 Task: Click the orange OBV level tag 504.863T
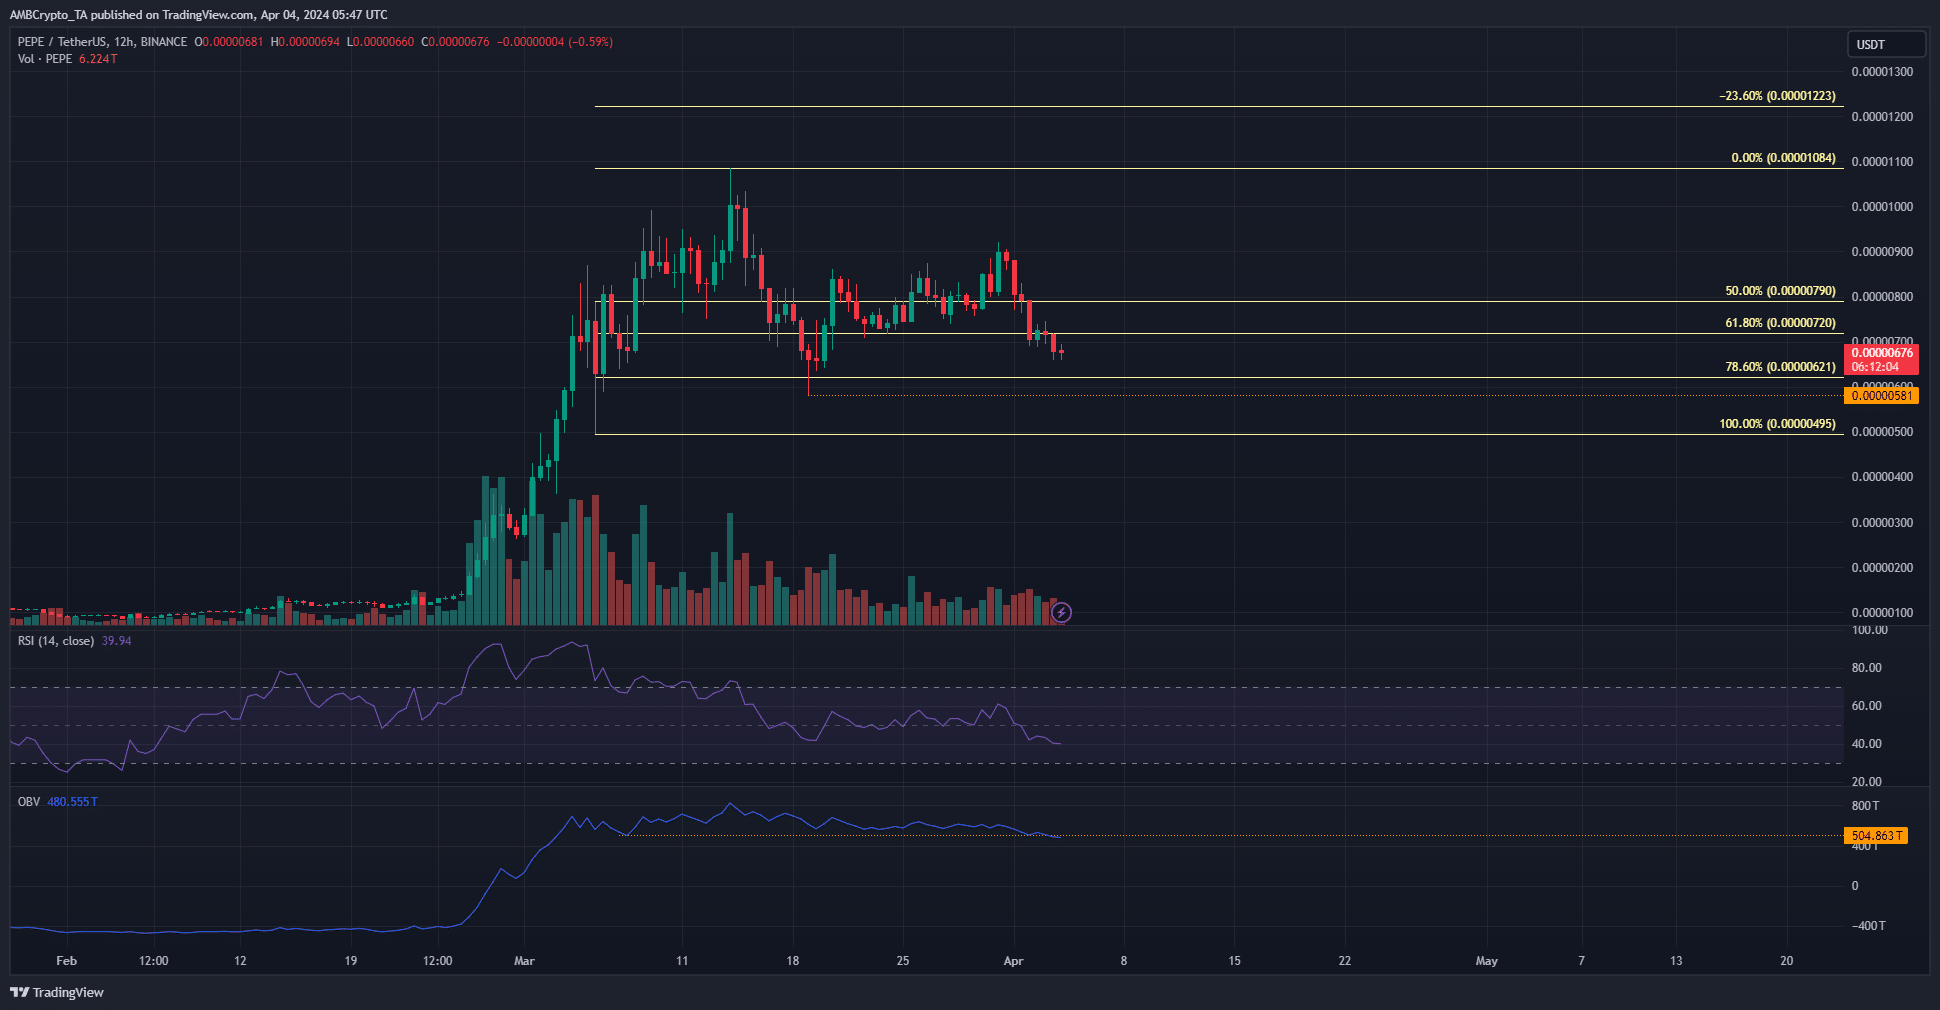[x=1876, y=836]
